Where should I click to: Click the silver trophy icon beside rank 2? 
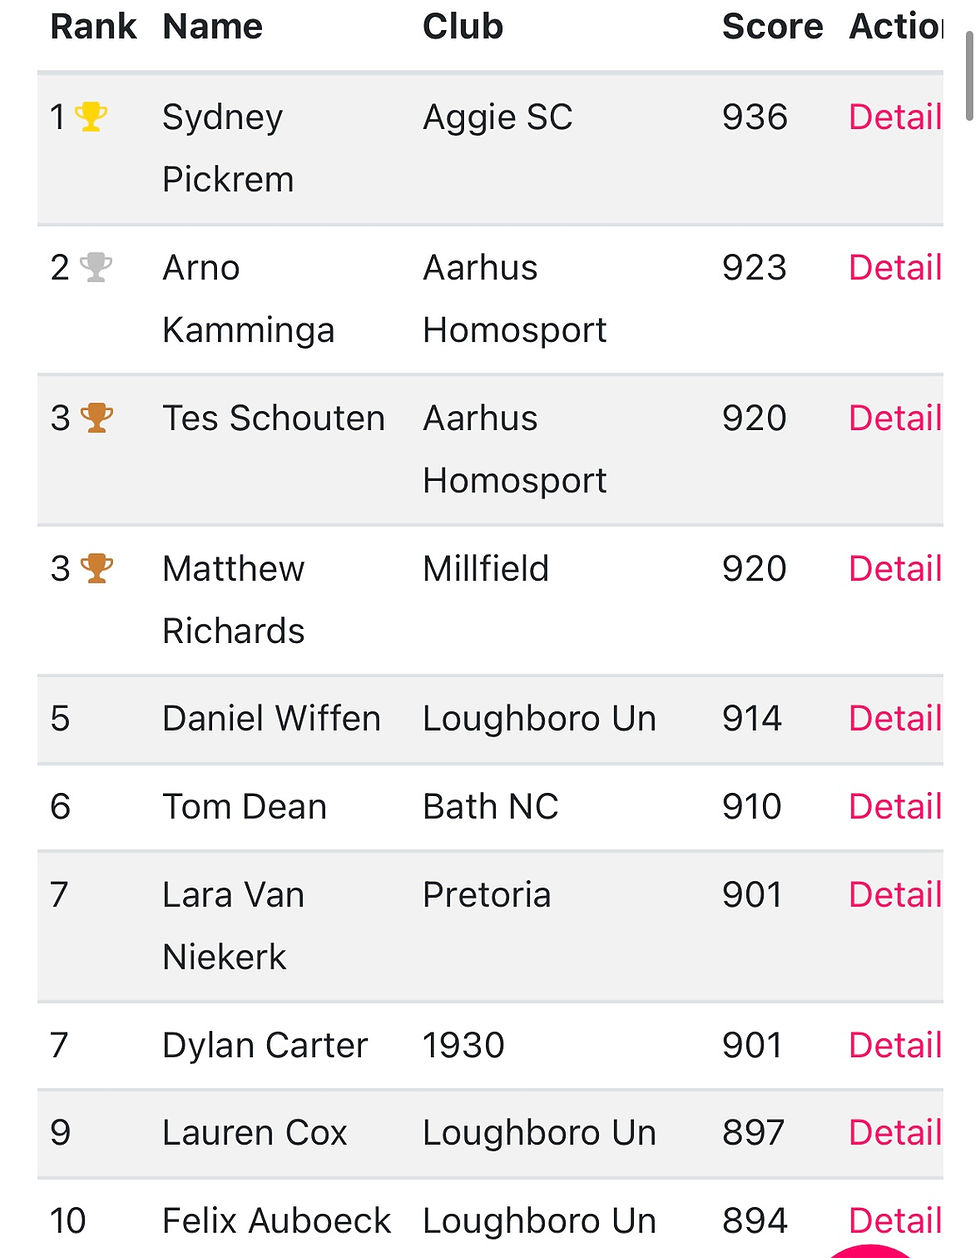pyautogui.click(x=96, y=267)
